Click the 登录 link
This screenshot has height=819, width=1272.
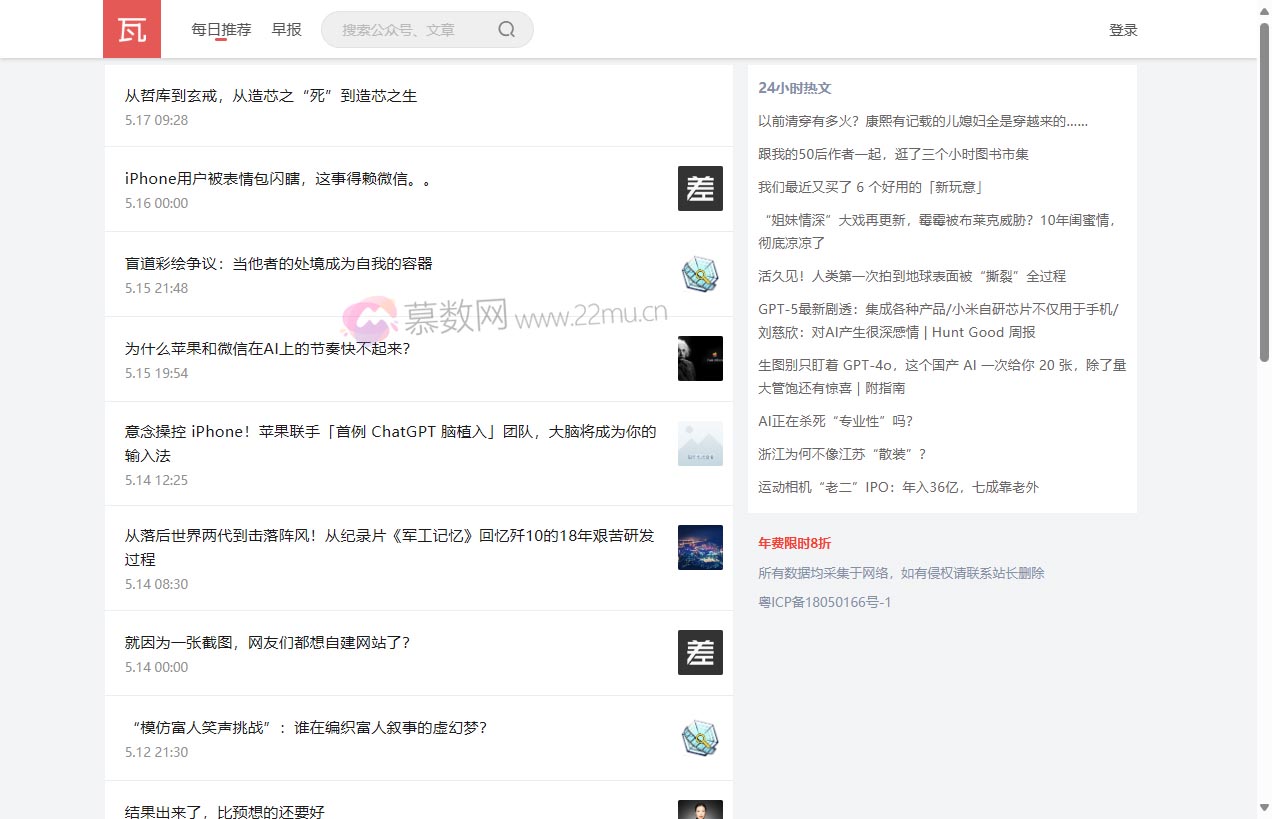click(x=1123, y=30)
